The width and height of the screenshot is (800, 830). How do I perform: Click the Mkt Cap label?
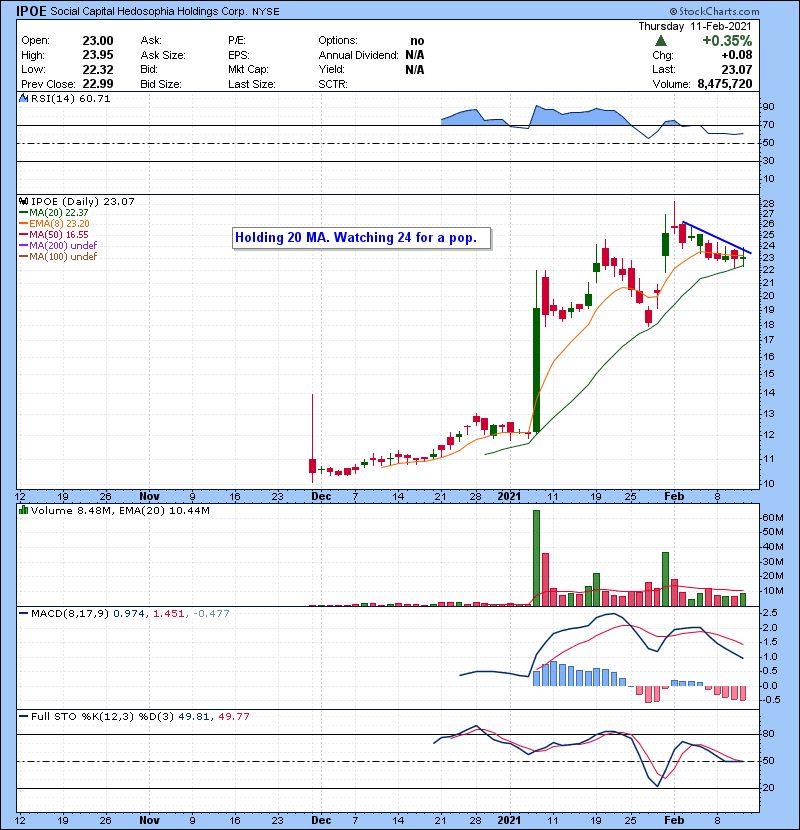[248, 69]
